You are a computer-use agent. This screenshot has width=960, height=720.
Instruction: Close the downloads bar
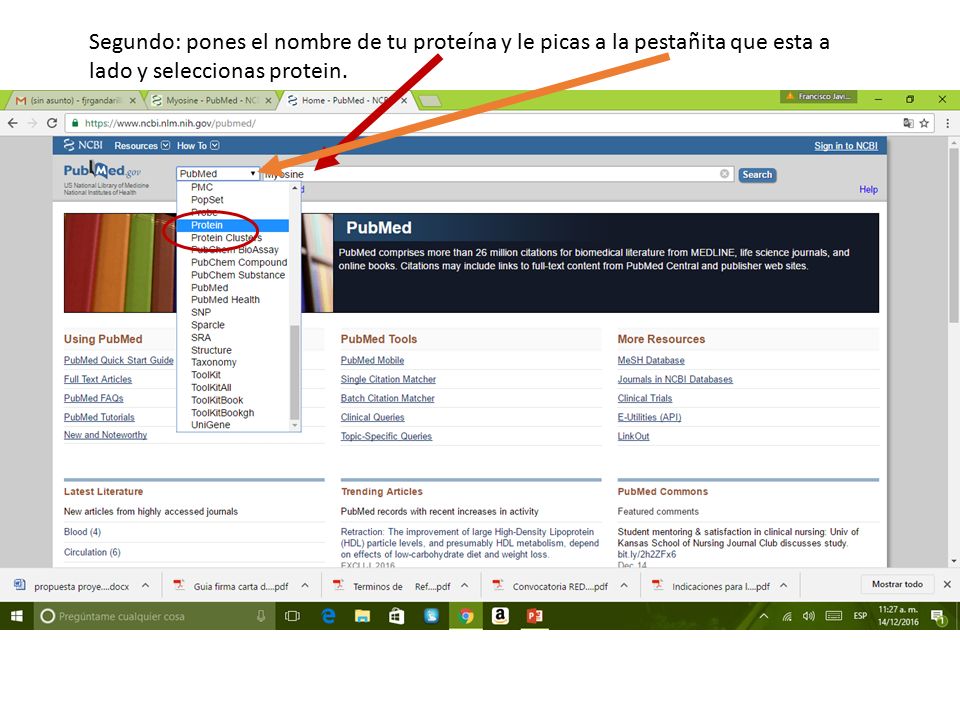(947, 584)
